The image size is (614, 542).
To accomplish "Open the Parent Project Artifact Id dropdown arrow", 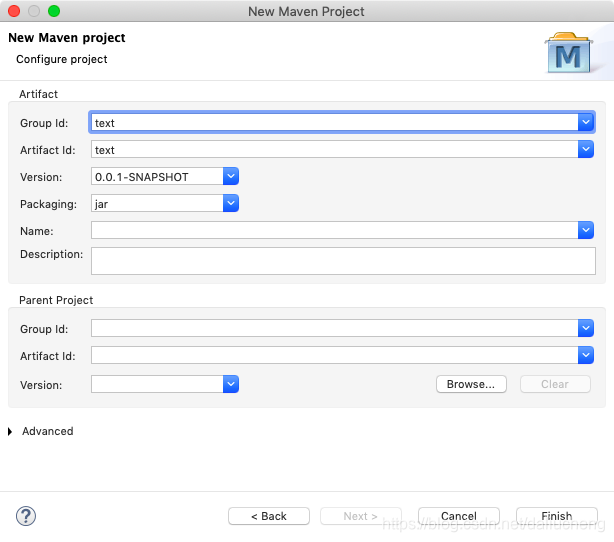I will tap(586, 355).
